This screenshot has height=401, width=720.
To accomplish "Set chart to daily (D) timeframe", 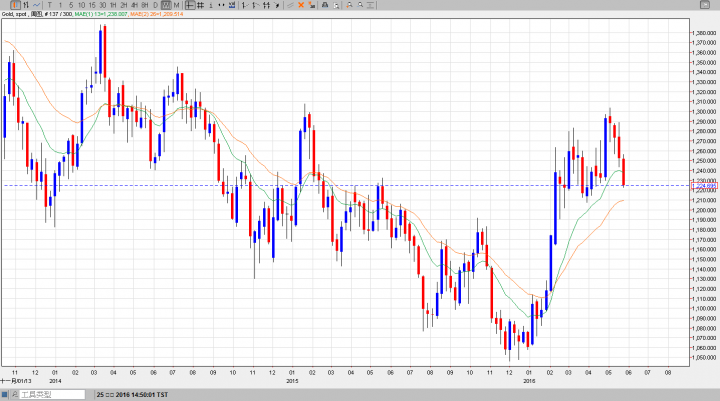I will pyautogui.click(x=155, y=5).
